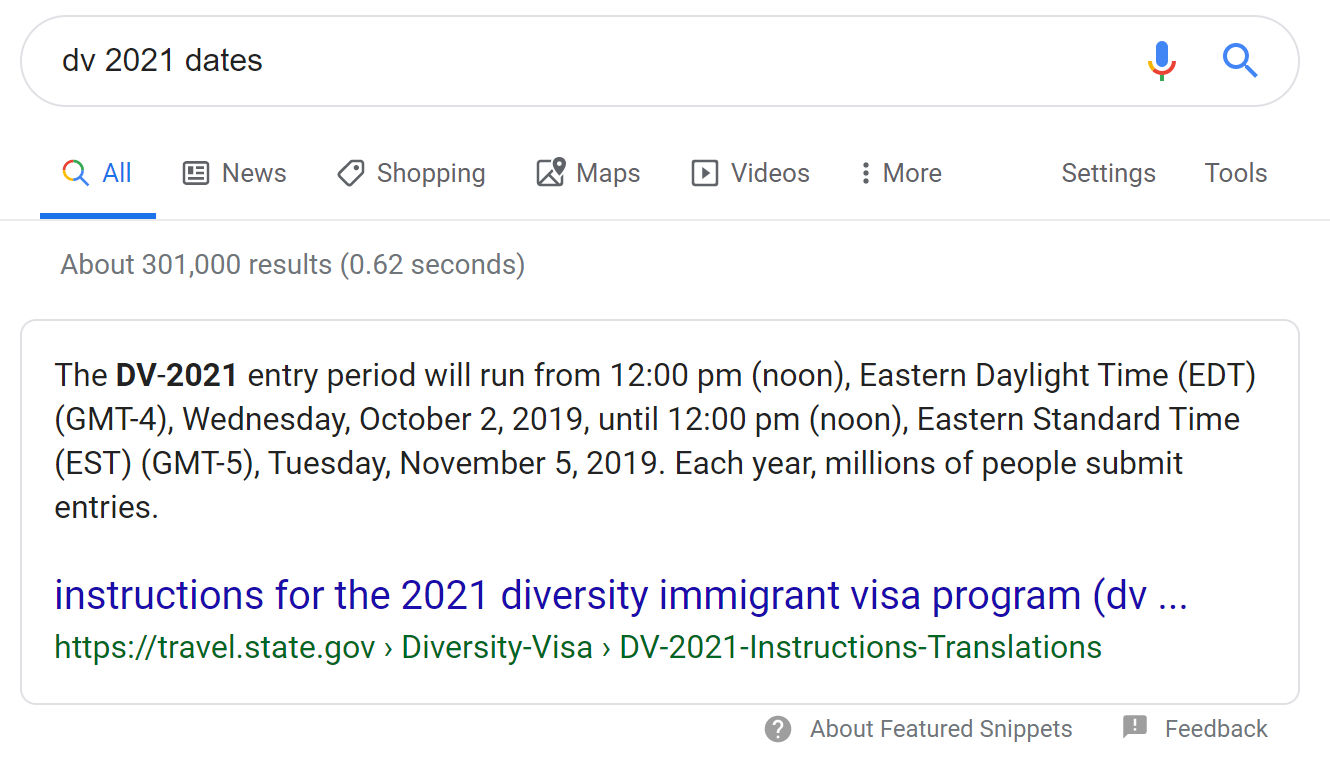Click the price tag icon beside Shopping
Image resolution: width=1330 pixels, height=773 pixels.
click(x=350, y=173)
